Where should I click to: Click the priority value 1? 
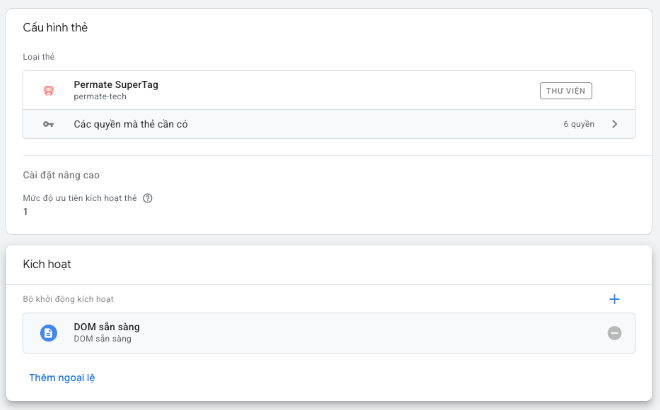[26, 212]
